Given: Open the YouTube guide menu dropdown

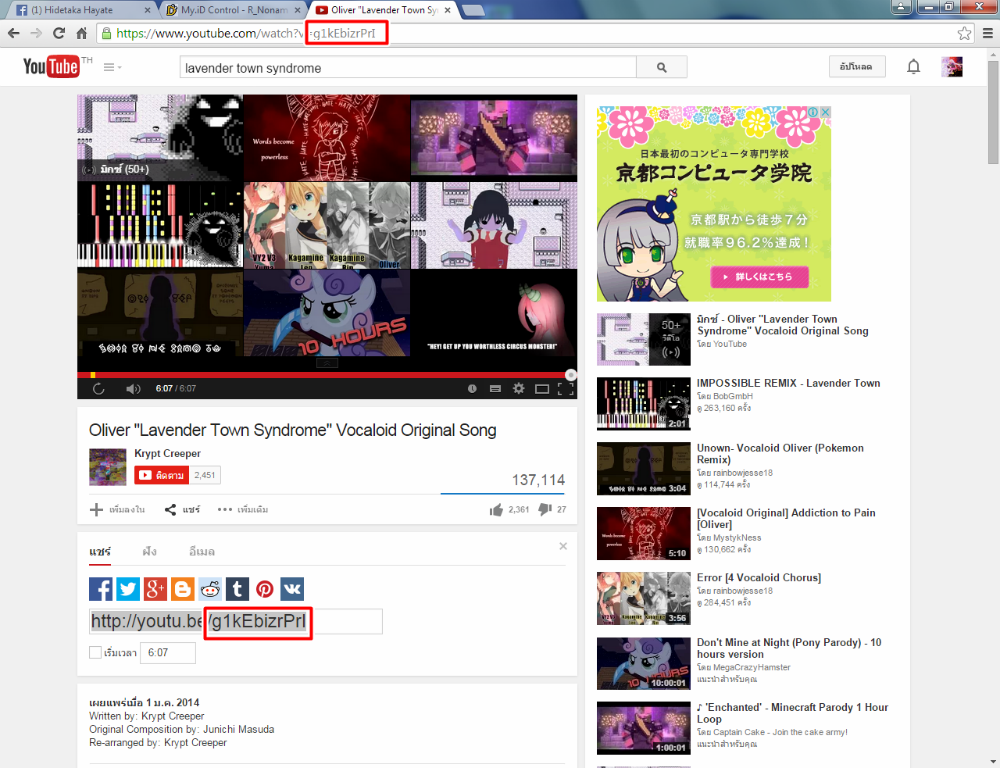Looking at the screenshot, I should click(112, 67).
